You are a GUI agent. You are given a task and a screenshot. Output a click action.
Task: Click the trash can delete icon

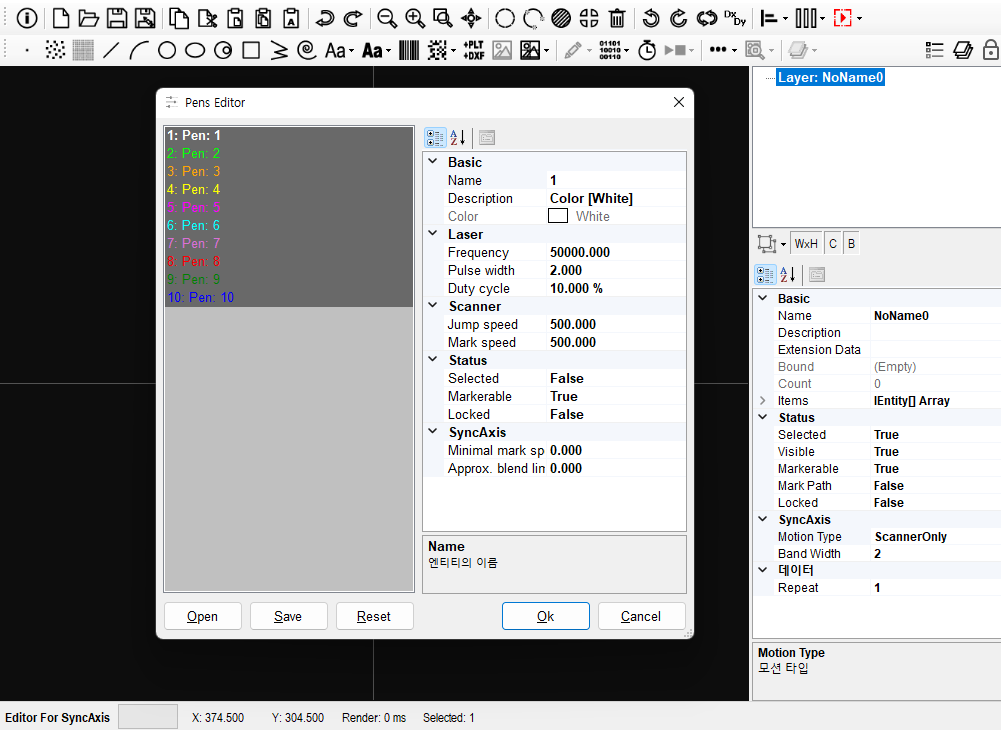(617, 19)
